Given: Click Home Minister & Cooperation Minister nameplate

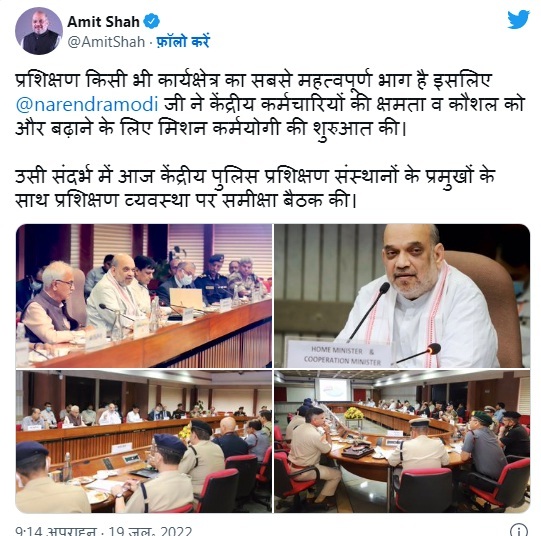Looking at the screenshot, I should 341,354.
